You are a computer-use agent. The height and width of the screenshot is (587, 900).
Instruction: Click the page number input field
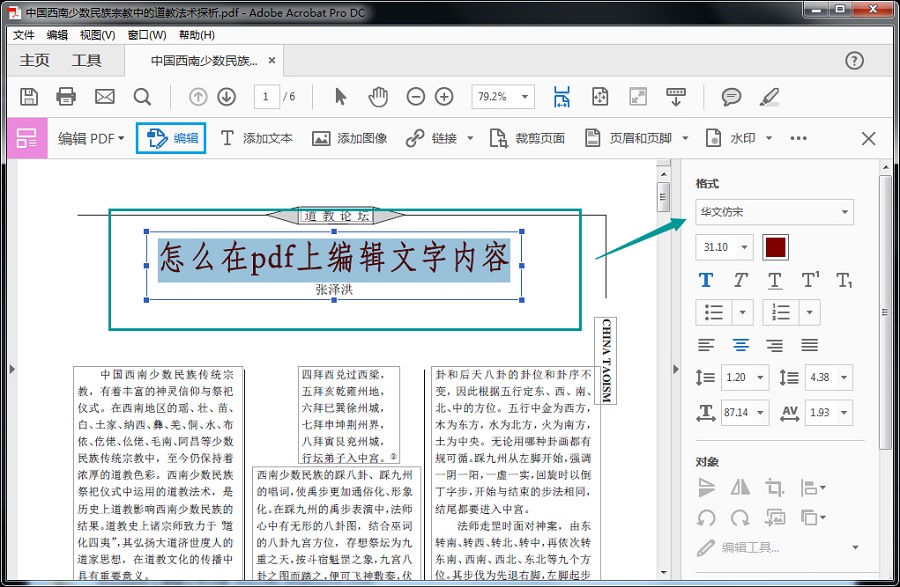[x=266, y=96]
